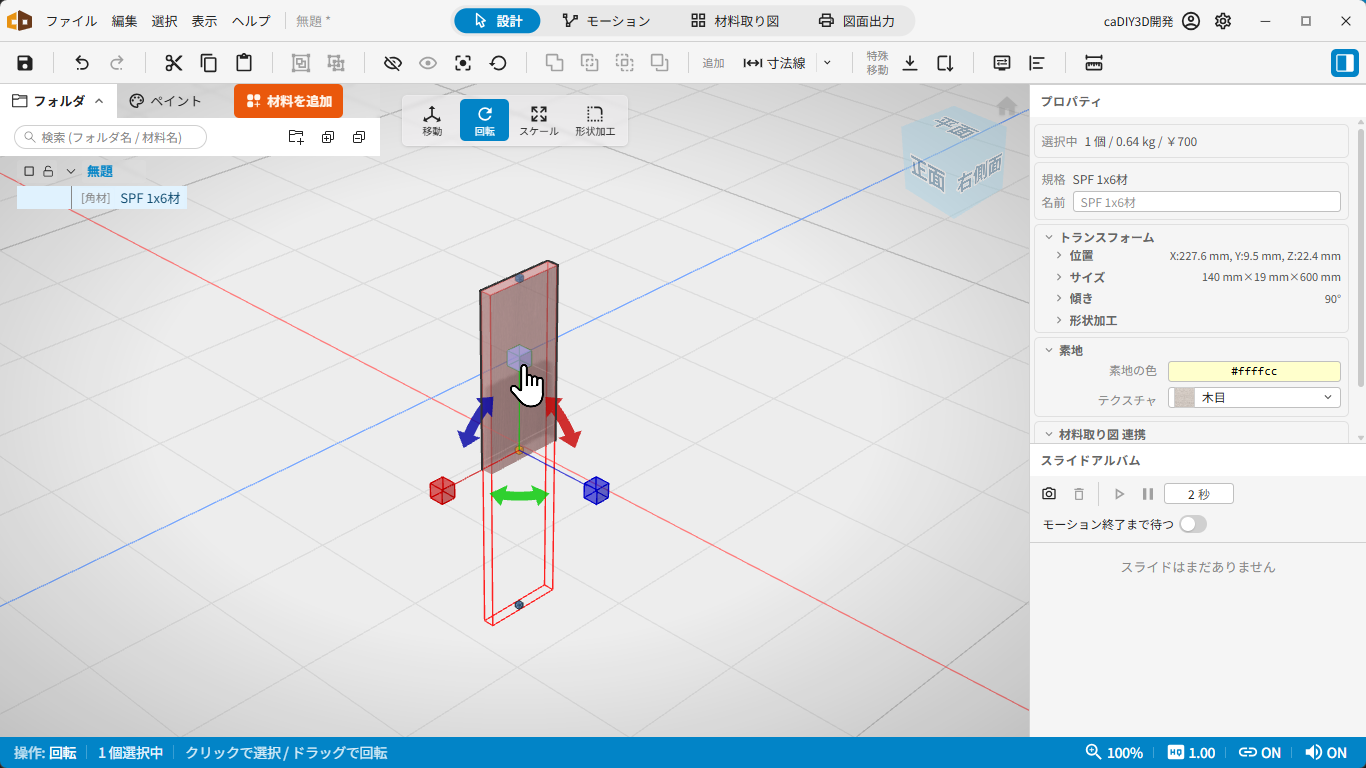
Task: Click the 材料を追加 button
Action: (x=289, y=101)
